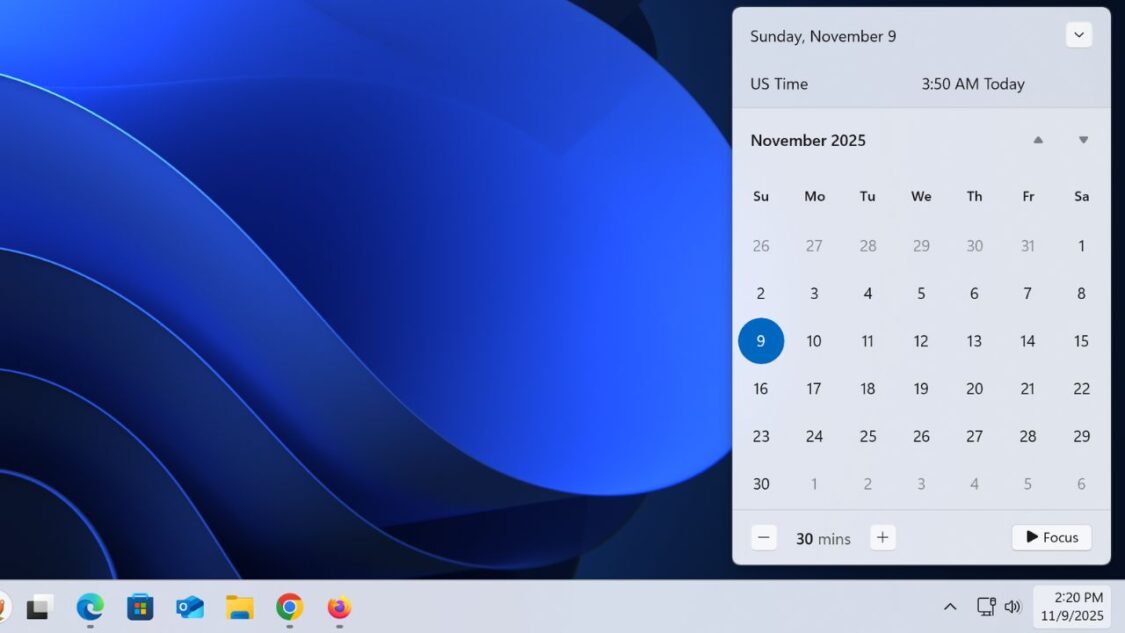Image resolution: width=1125 pixels, height=633 pixels.
Task: Decrease focus time with the minus button
Action: pos(763,538)
